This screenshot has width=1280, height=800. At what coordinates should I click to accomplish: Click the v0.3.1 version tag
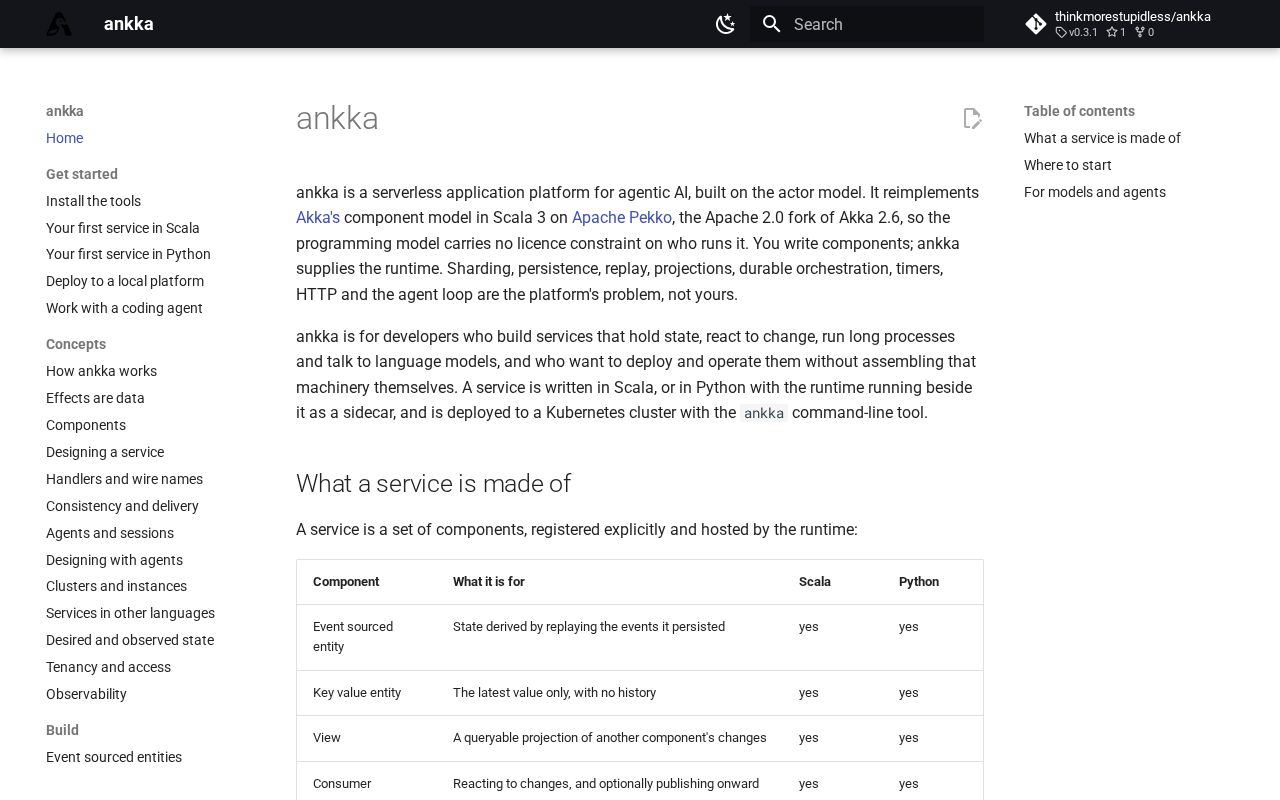(x=1077, y=32)
